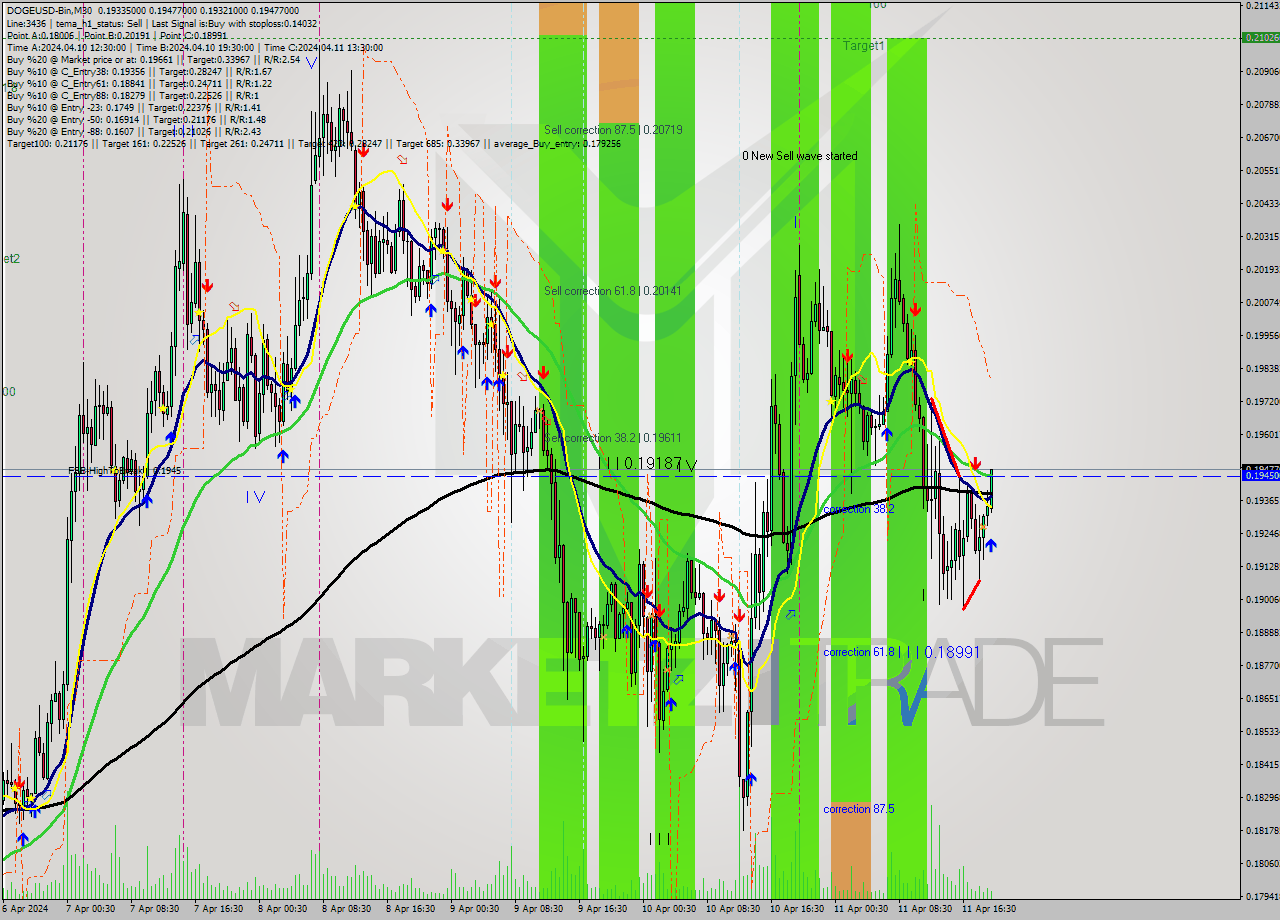Click the '8 Apr 00:30' time axis label

coord(283,909)
